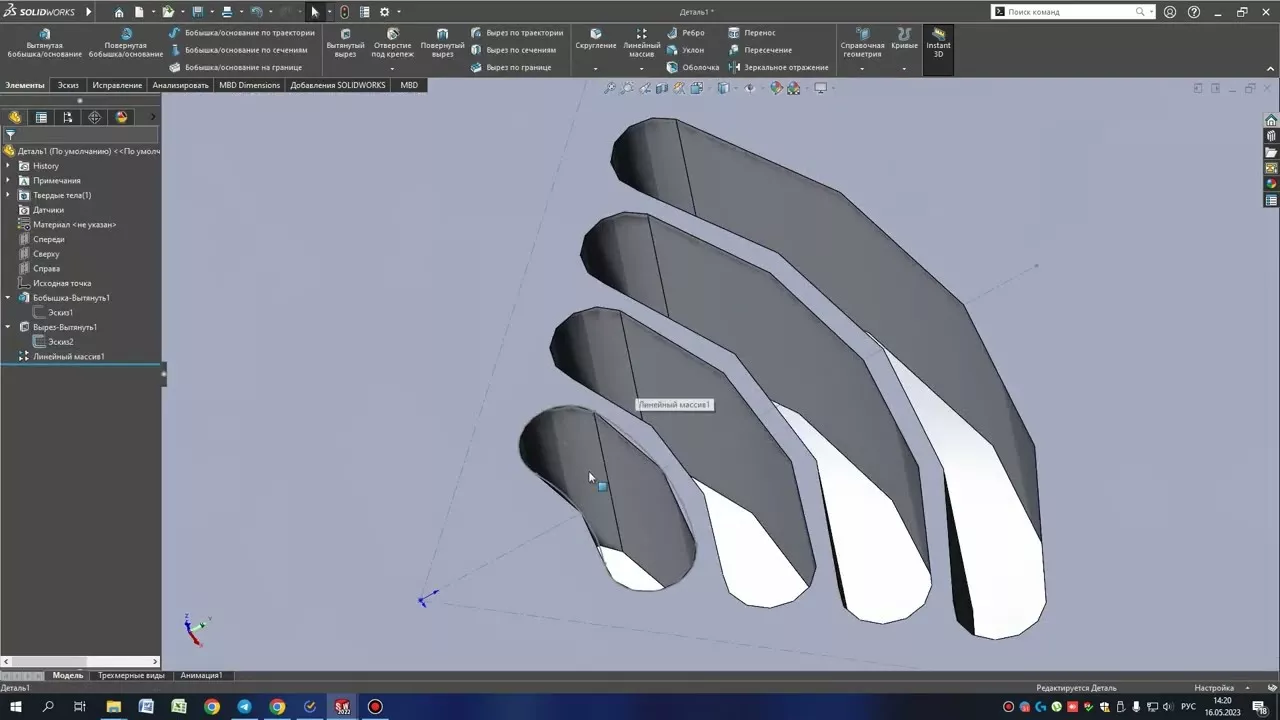Click the Rebuild traffic light icon
The height and width of the screenshot is (720, 1280).
click(x=344, y=12)
